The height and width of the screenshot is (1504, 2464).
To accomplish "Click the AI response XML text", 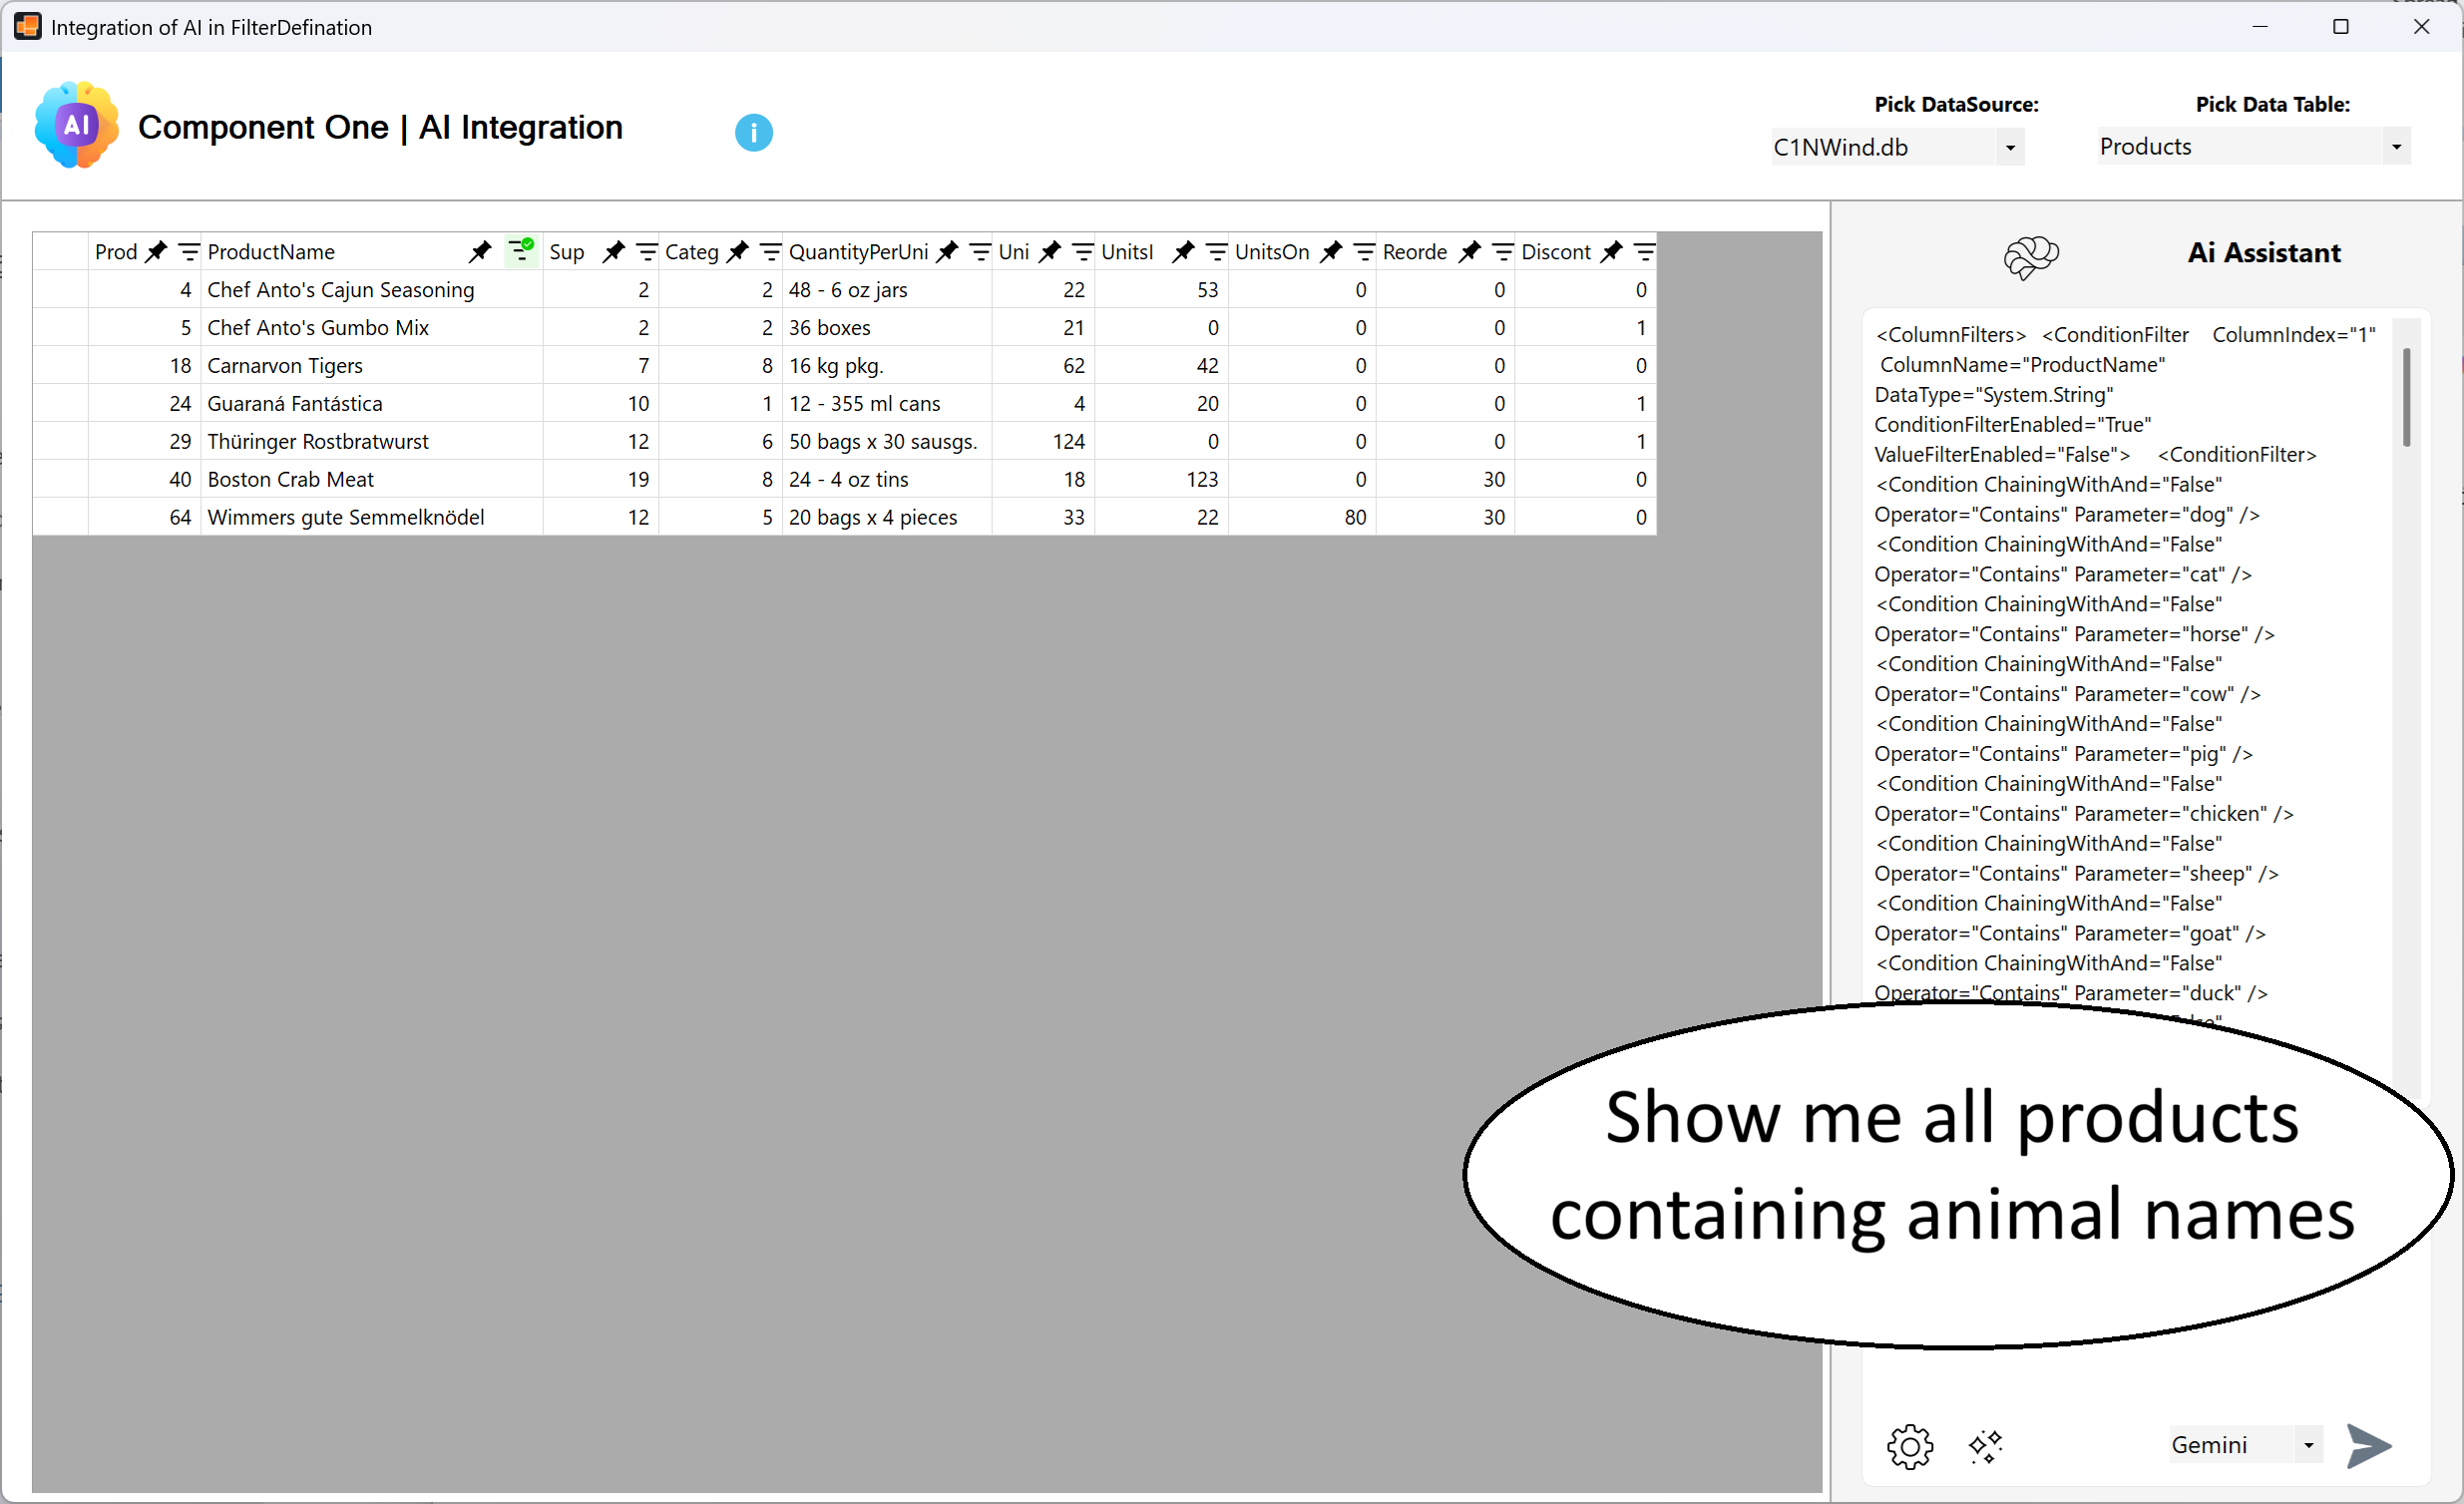I will coord(2125,664).
